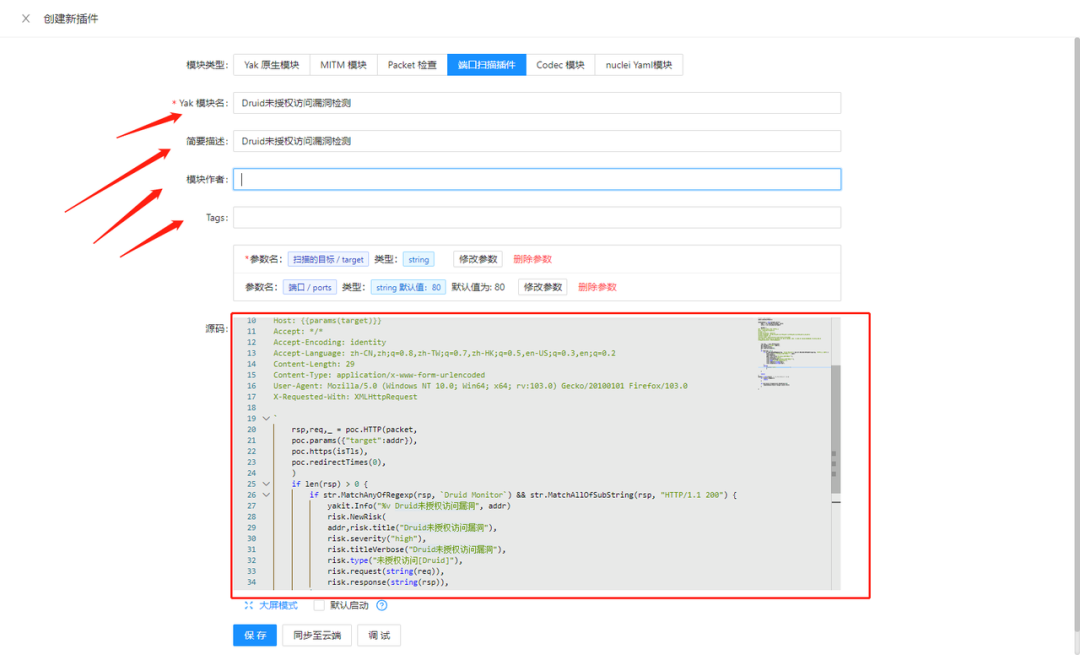Viewport: 1080px width, 655px height.
Task: Click code line 14 Content-Length: 29
Action: click(313, 364)
